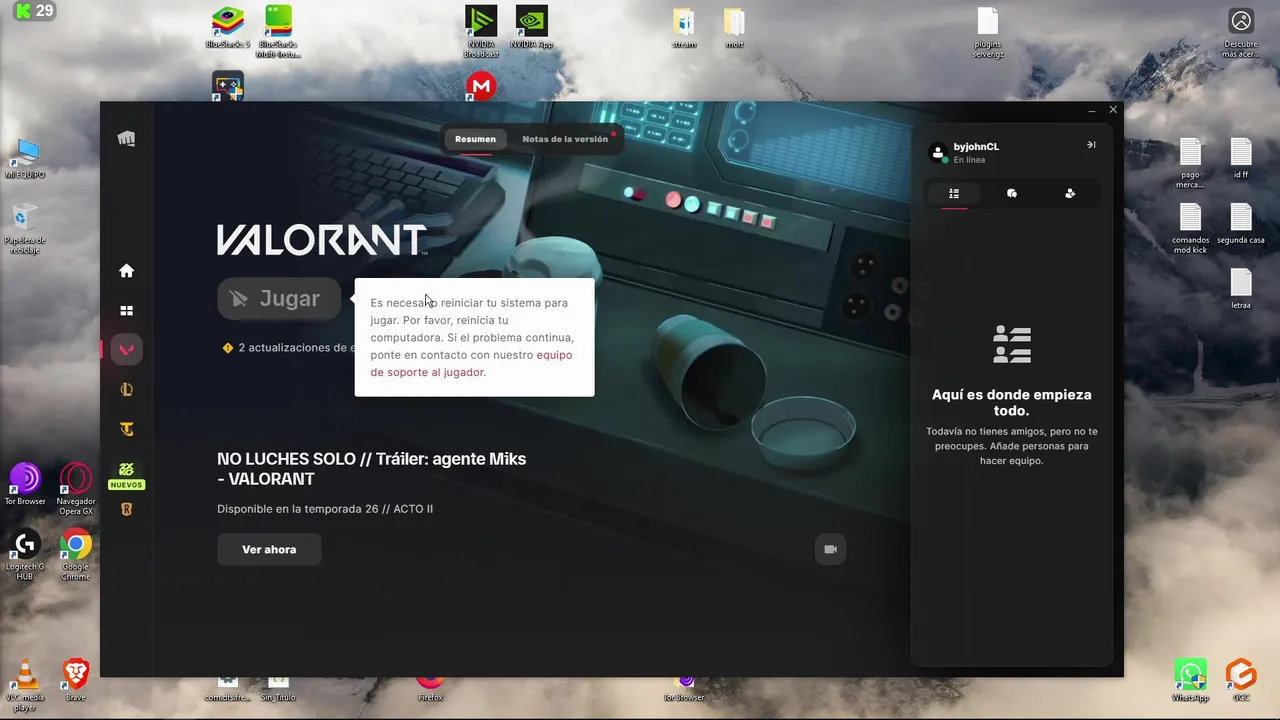Open the add friend tab icon

pyautogui.click(x=1070, y=194)
